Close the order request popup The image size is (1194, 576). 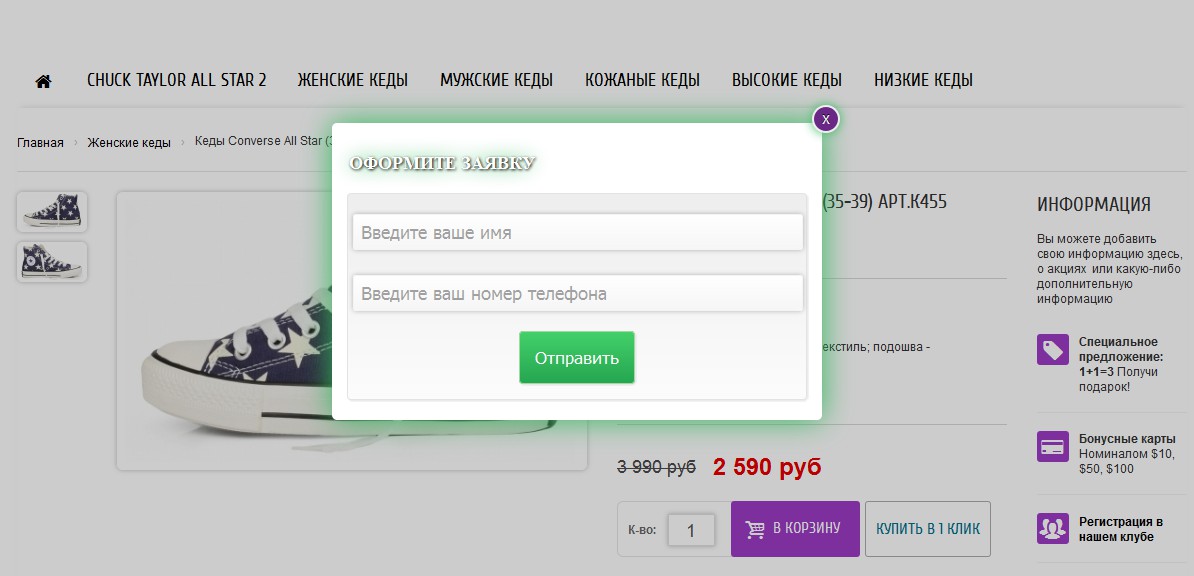coord(825,119)
